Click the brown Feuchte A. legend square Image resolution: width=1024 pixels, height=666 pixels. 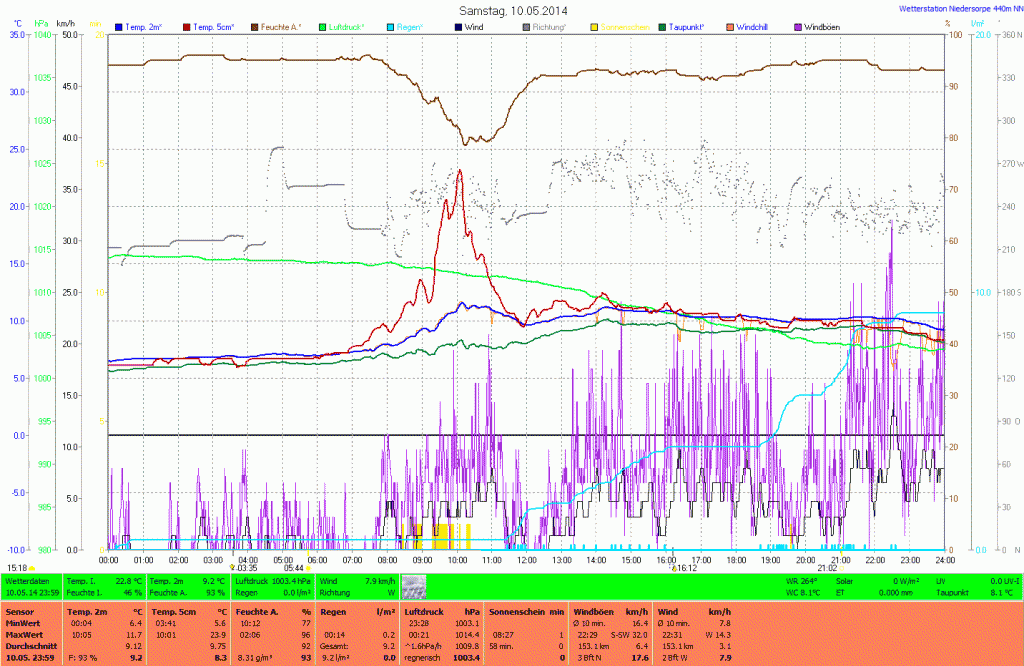pyautogui.click(x=255, y=26)
